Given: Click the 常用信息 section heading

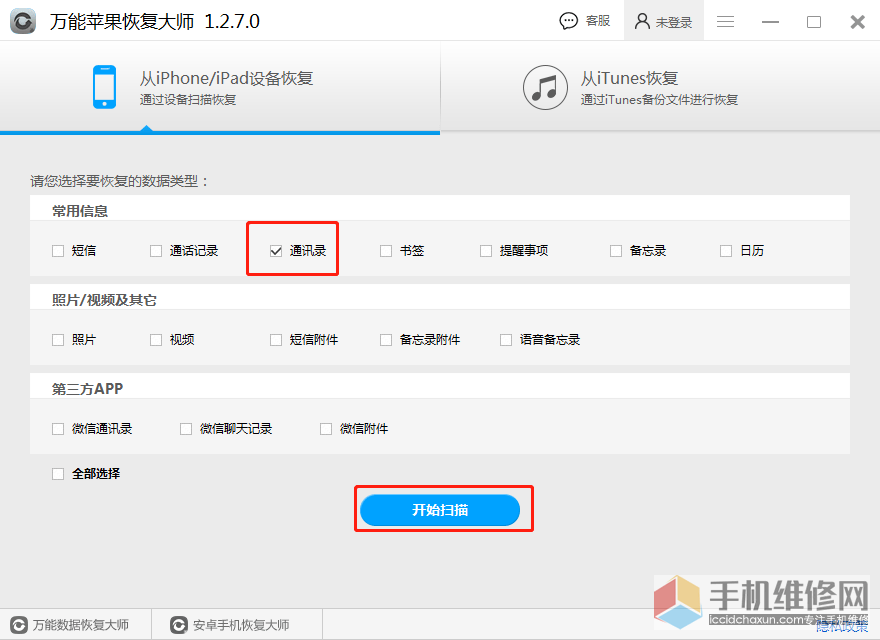Looking at the screenshot, I should click(80, 211).
